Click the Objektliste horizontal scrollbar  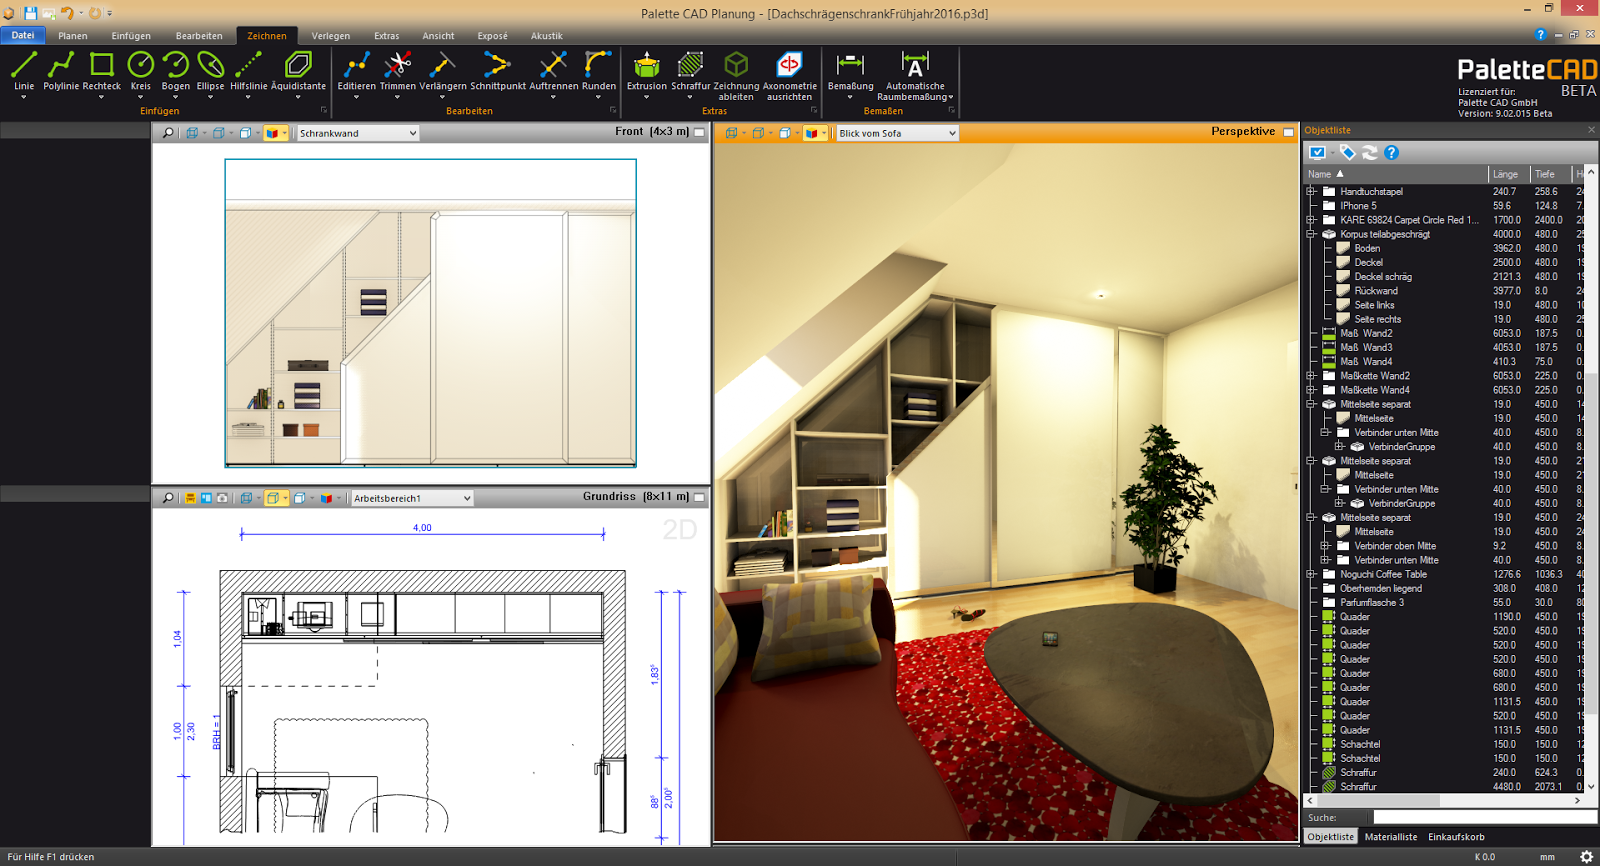1447,800
